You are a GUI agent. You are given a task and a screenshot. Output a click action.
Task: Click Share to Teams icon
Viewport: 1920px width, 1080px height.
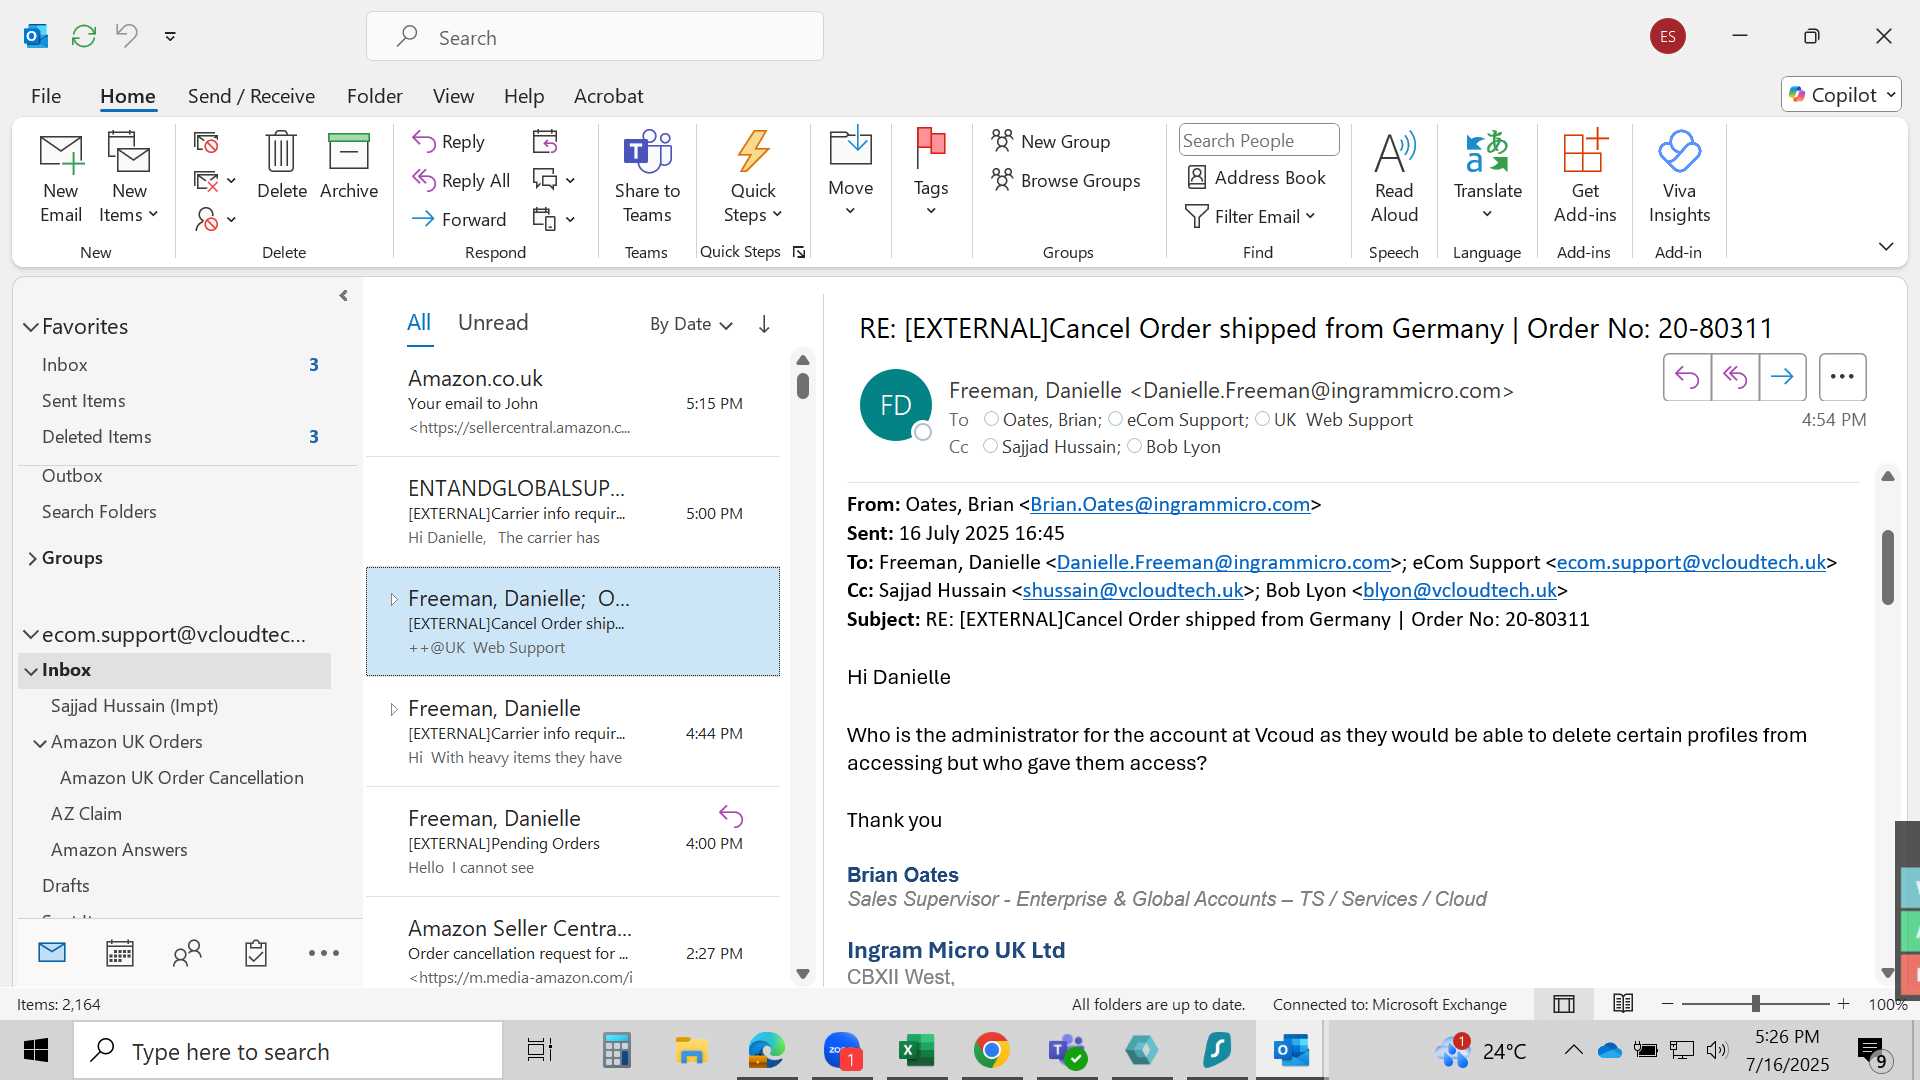(647, 152)
